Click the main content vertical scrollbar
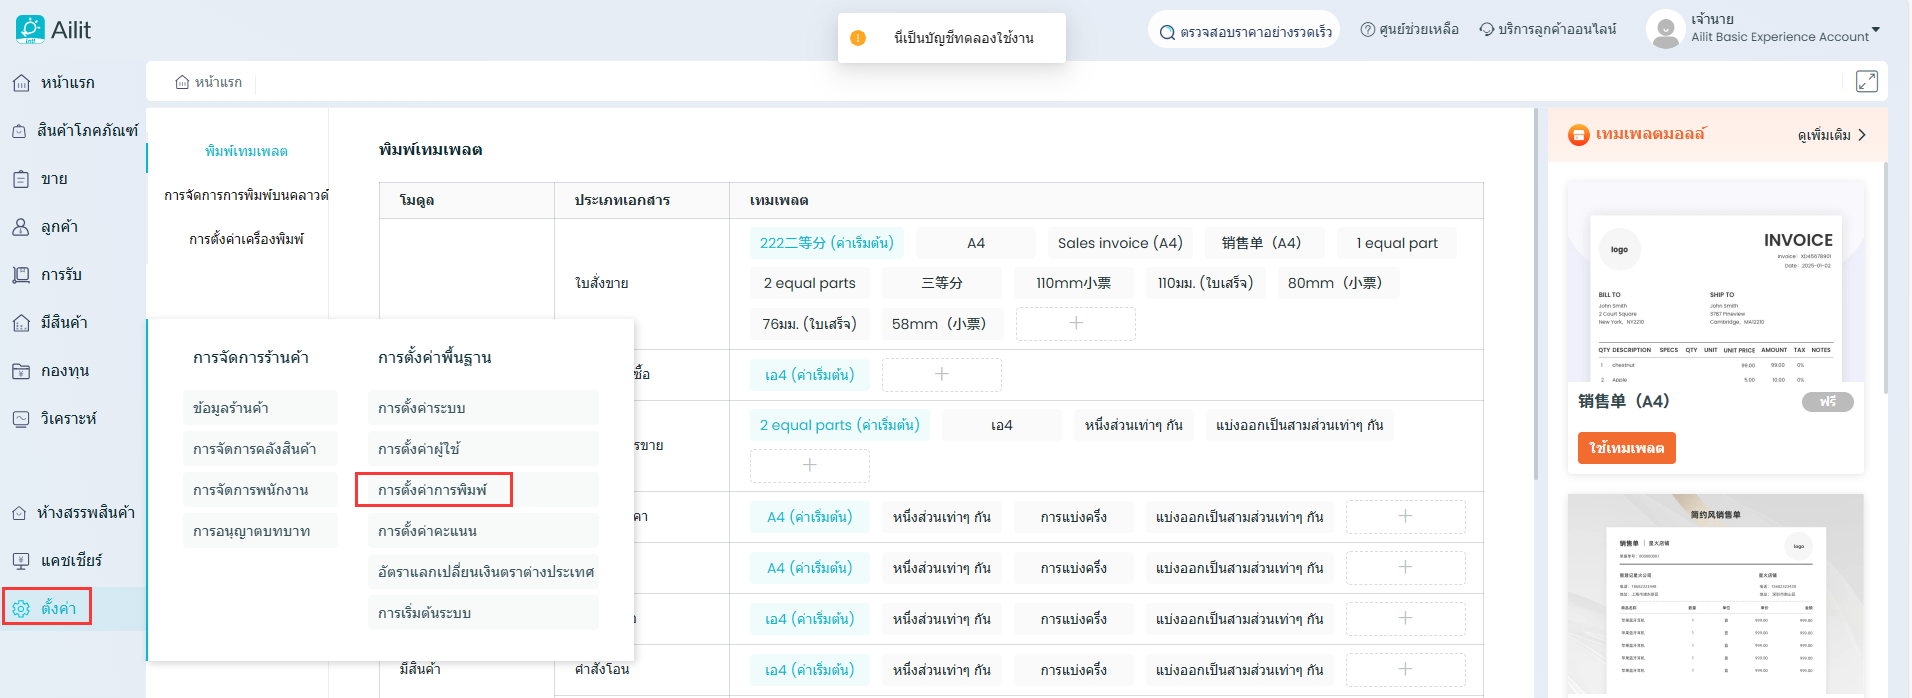The width and height of the screenshot is (1912, 698). 1536,300
